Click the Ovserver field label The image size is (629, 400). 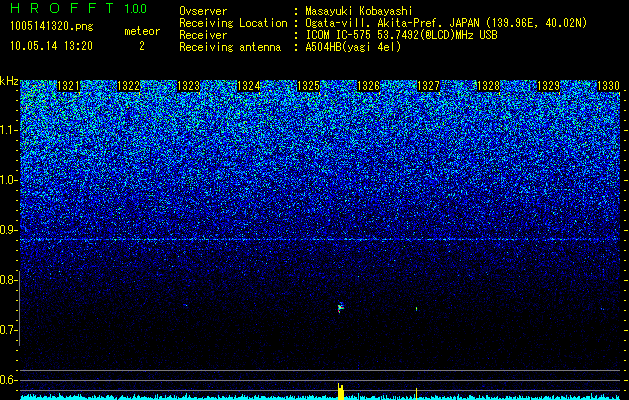[x=203, y=11]
